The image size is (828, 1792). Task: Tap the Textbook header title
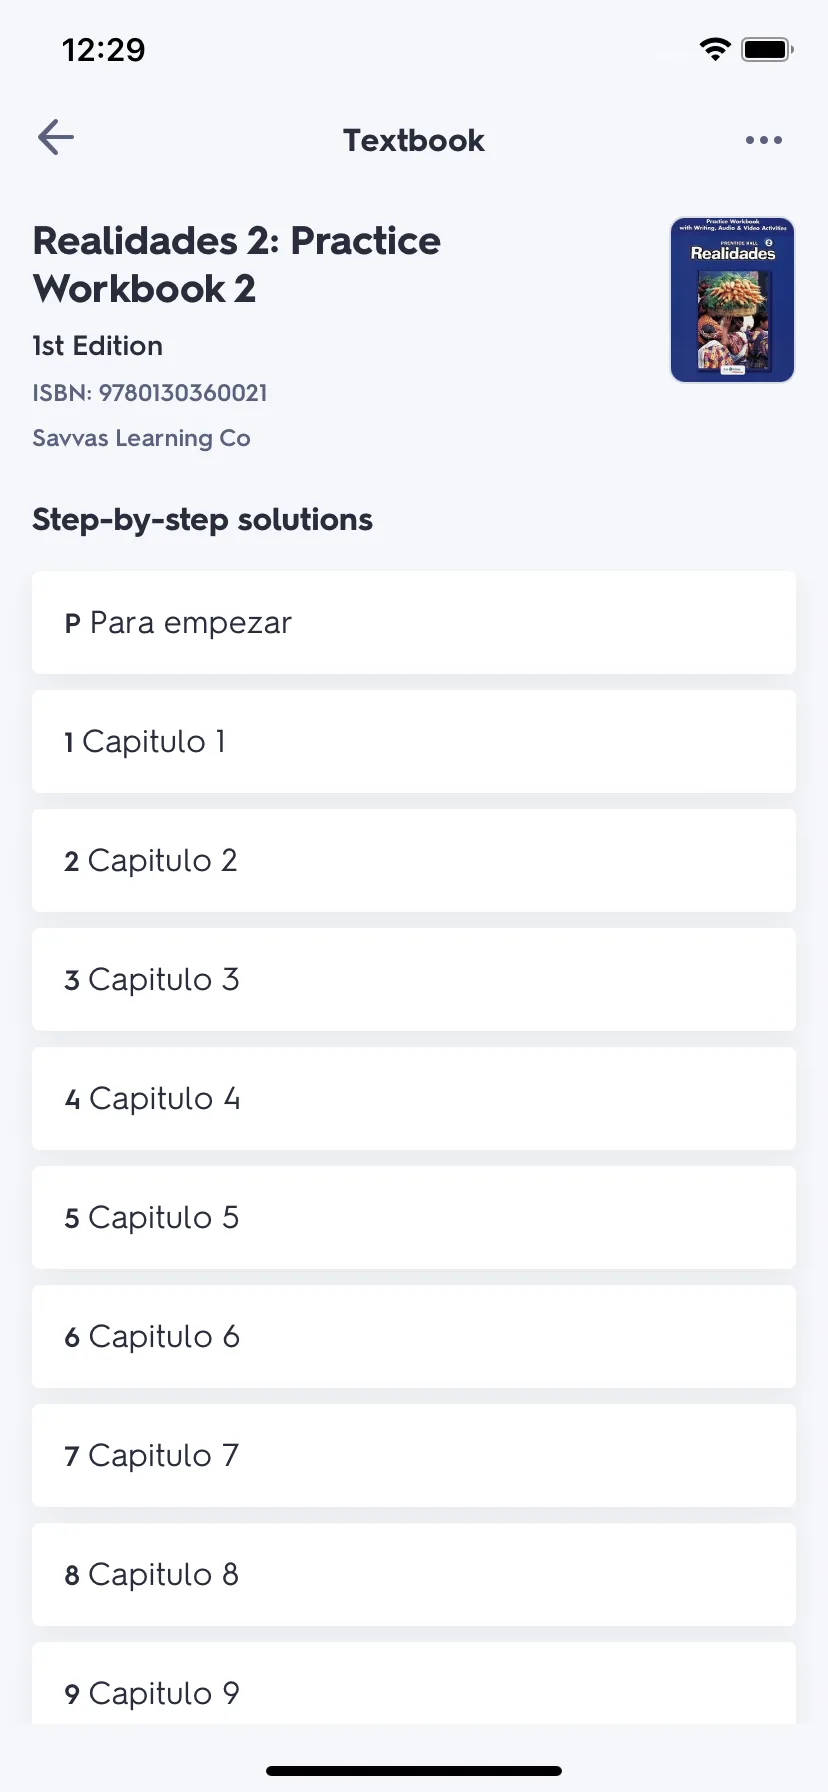click(x=414, y=140)
